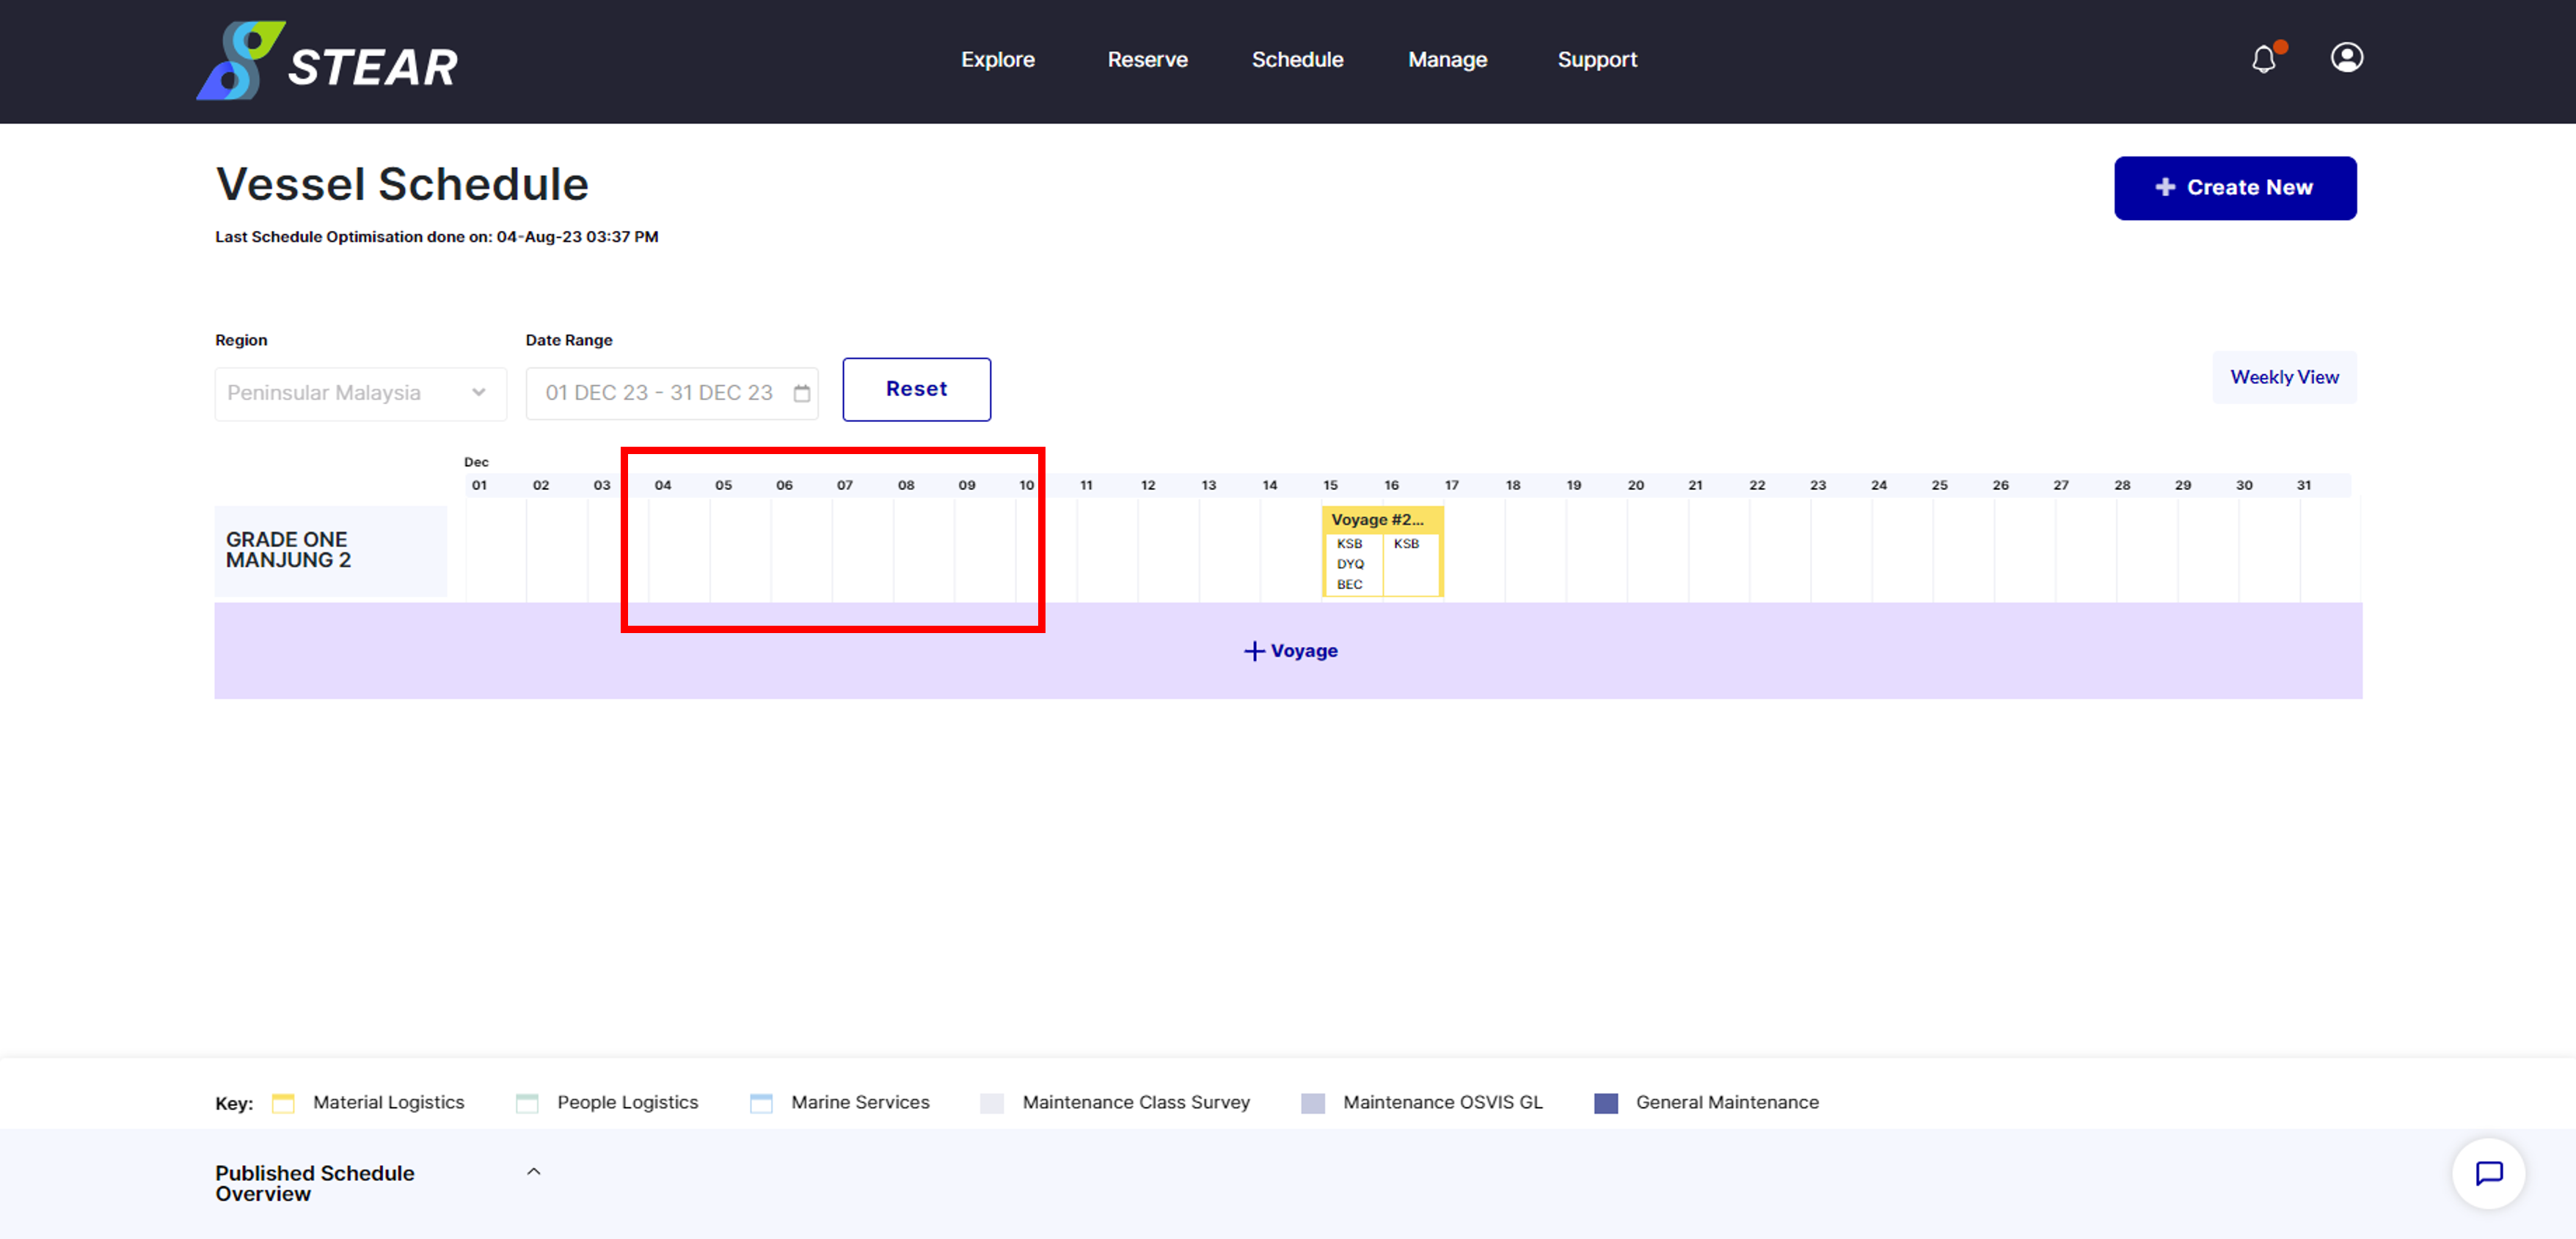The image size is (2576, 1239).
Task: Click the Material Logistics legend label
Action: point(388,1102)
